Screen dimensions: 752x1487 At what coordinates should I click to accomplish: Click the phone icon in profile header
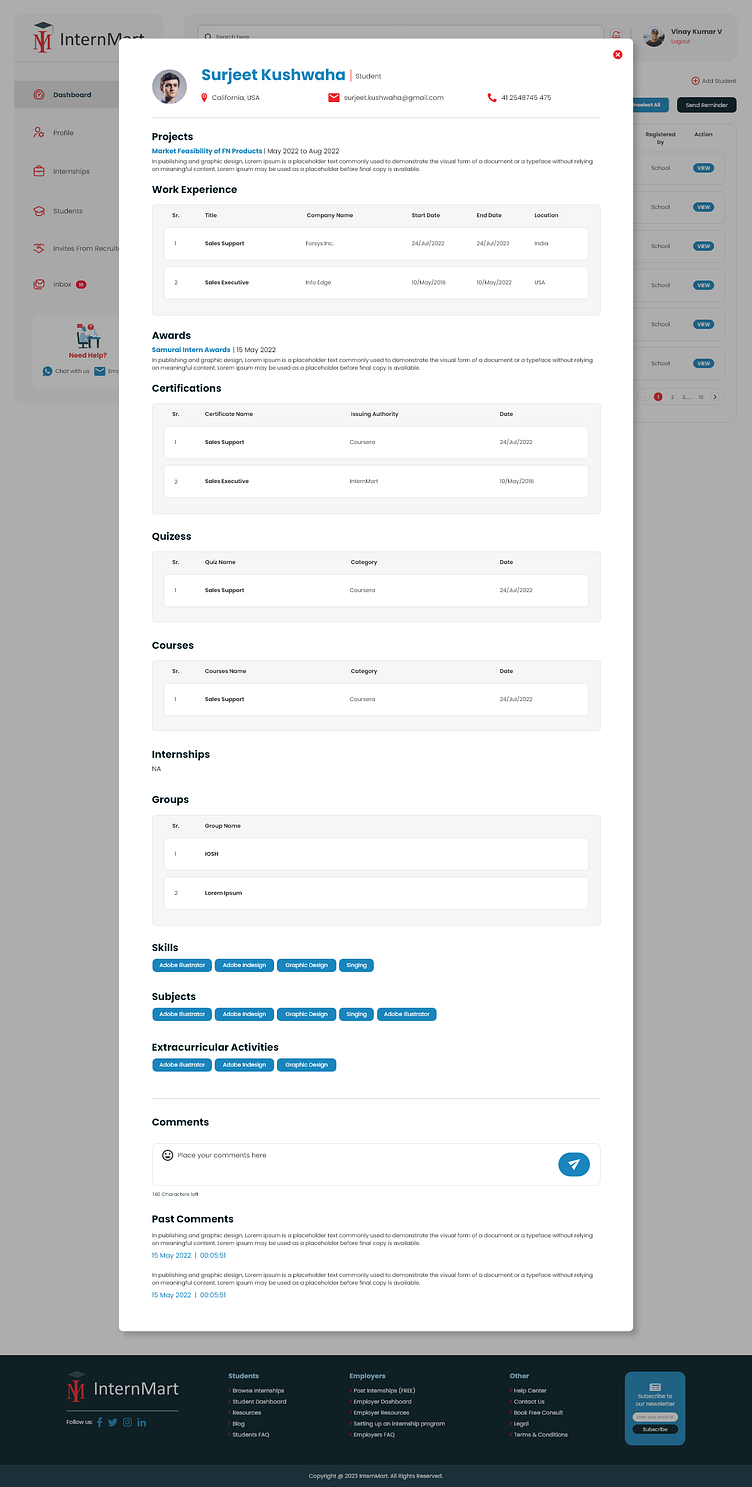click(492, 98)
